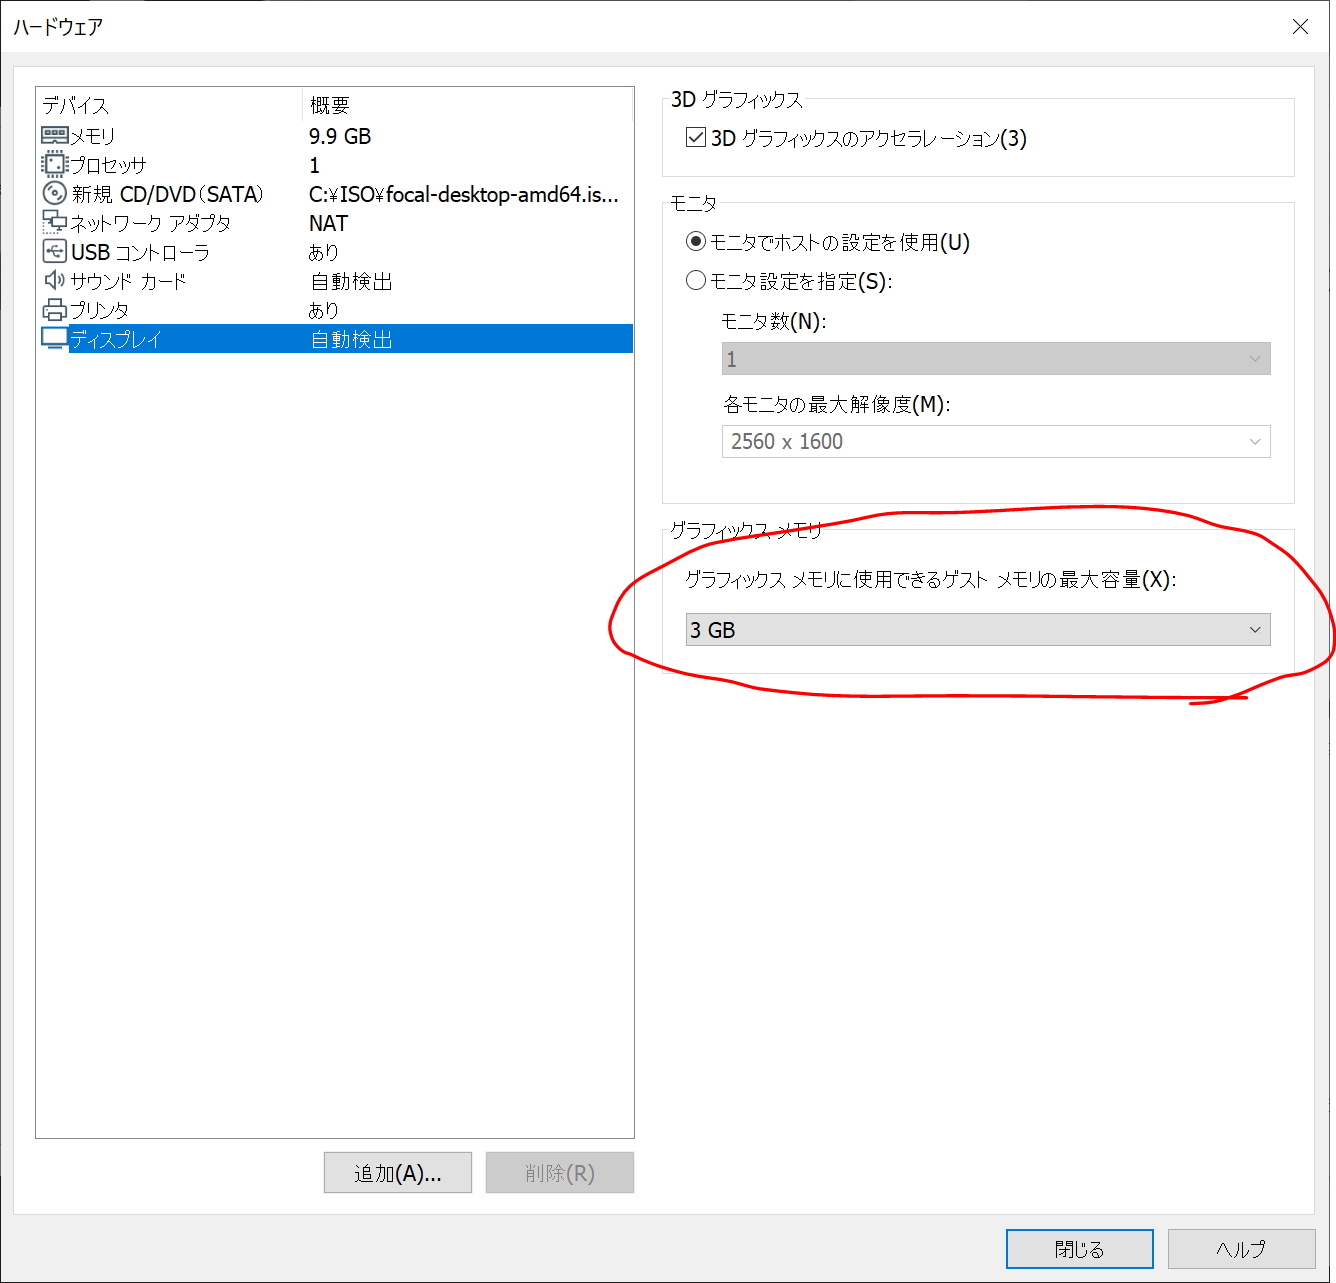
Task: Close the ハードウェア dialog window
Action: pos(1300,27)
